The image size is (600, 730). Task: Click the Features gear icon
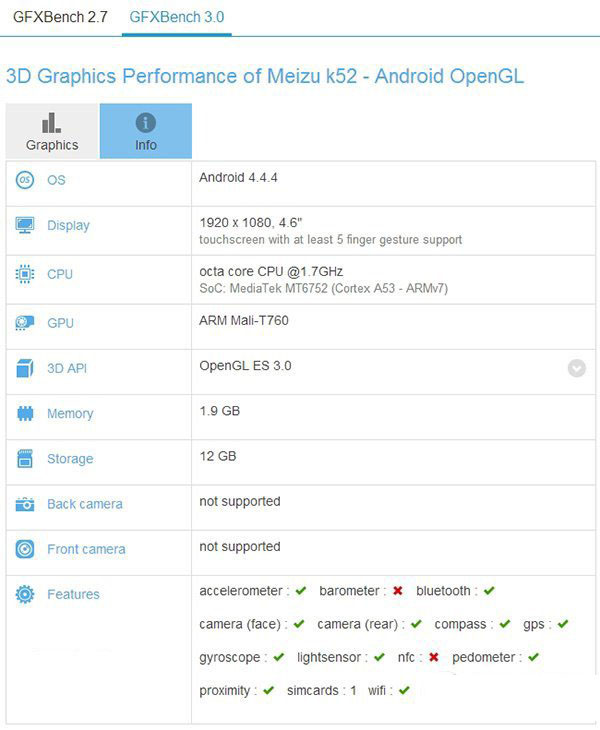click(x=25, y=594)
